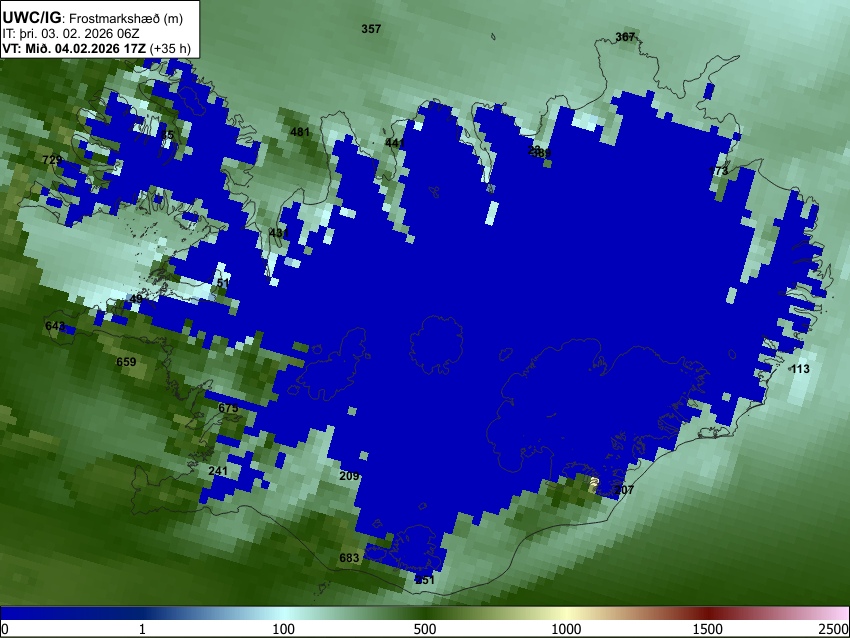Click the map value 51

pyautogui.click(x=223, y=283)
